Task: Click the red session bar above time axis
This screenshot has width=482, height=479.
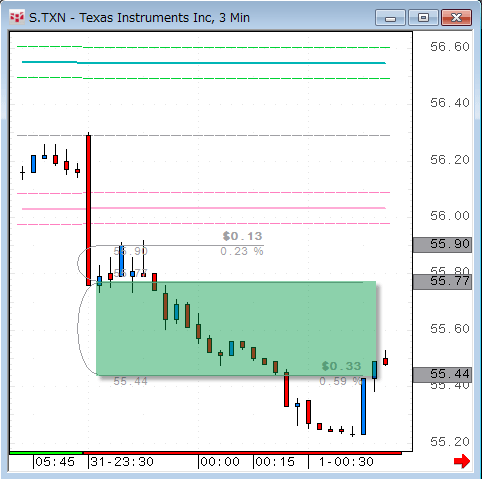Action: 242,453
